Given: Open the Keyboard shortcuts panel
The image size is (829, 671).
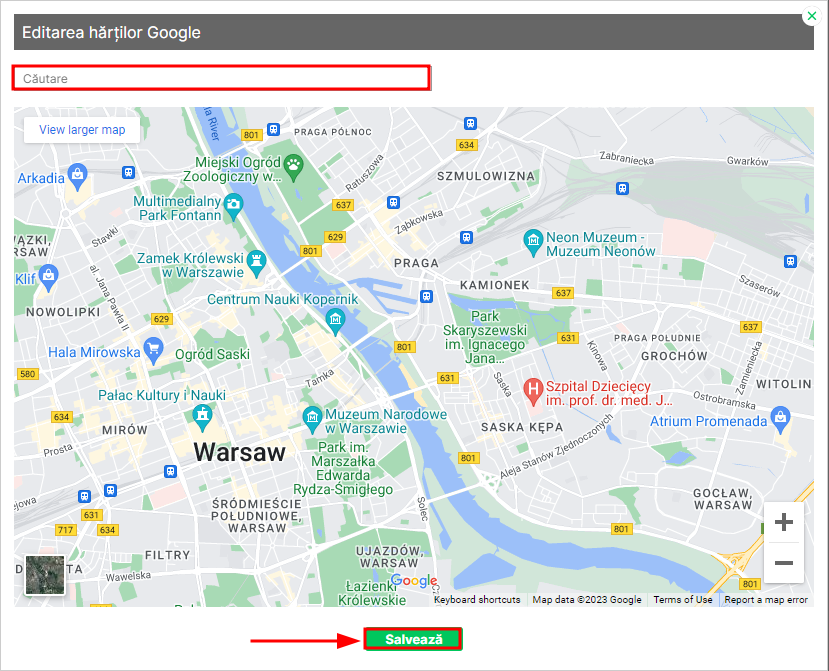Looking at the screenshot, I should (x=476, y=599).
